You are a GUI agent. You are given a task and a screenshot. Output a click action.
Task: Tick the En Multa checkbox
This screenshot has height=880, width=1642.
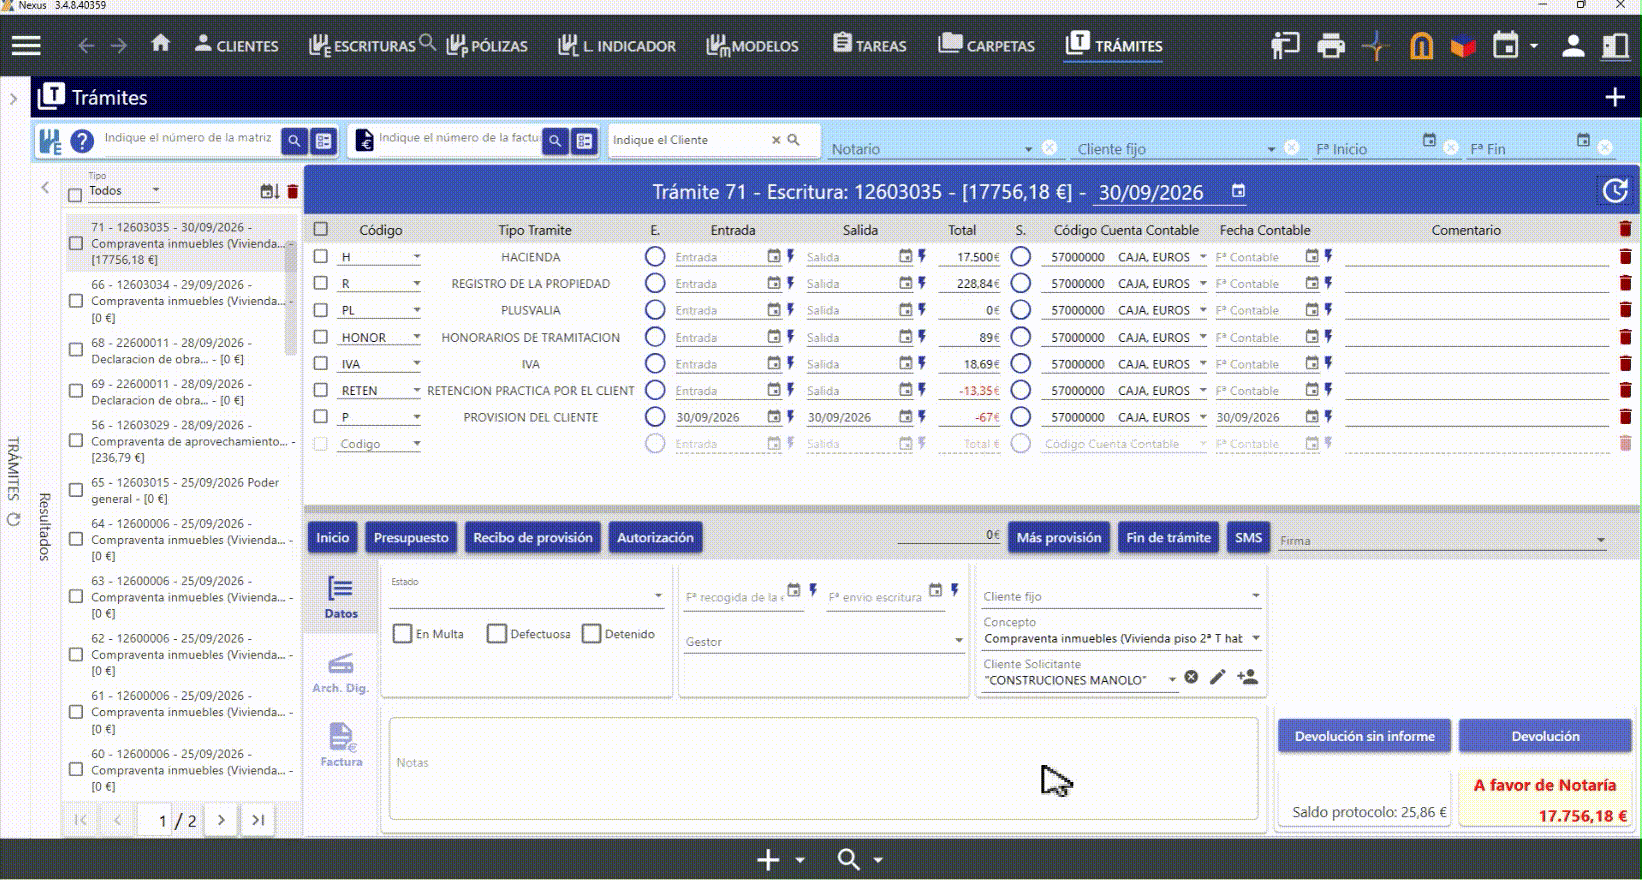[x=403, y=634]
